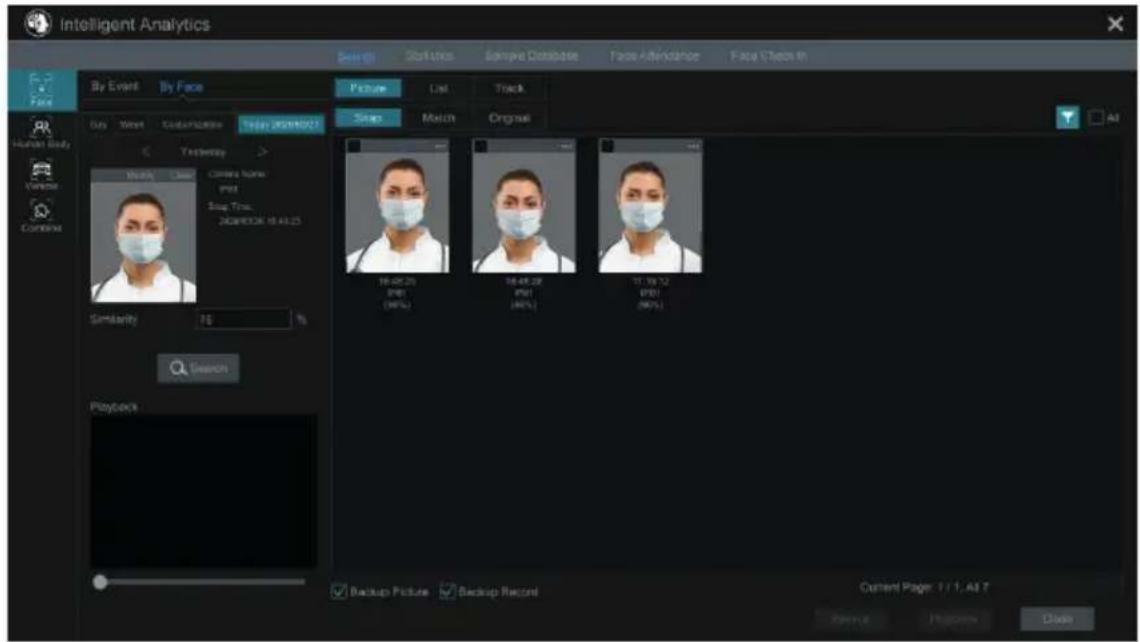Screen dimensions: 1140x642
Task: Select the Customization time range
Action: [193, 125]
